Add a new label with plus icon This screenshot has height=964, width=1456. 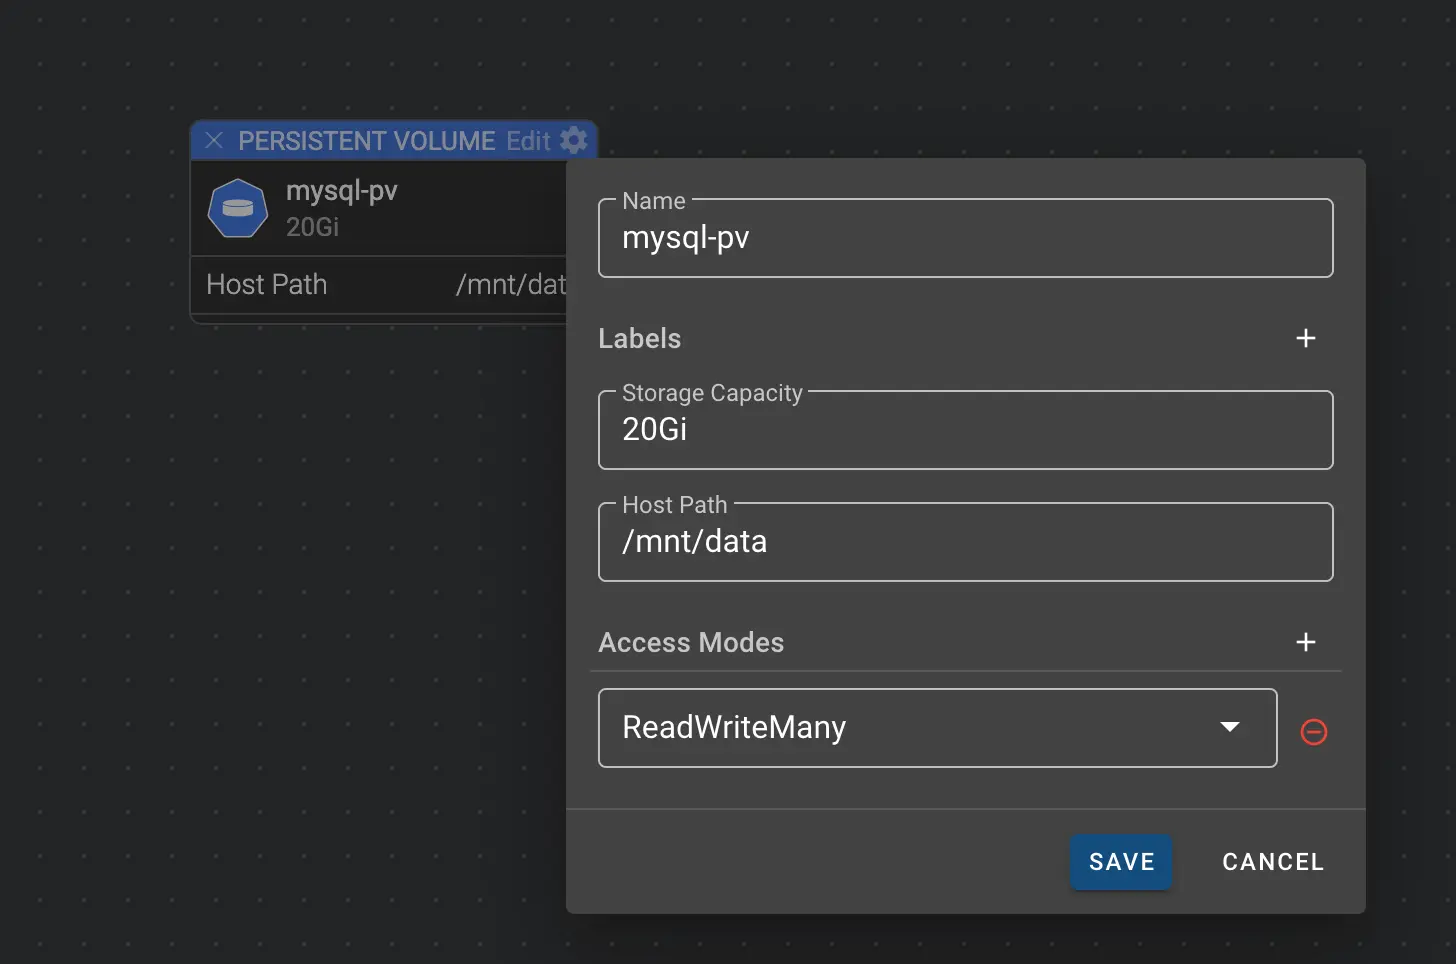point(1306,338)
